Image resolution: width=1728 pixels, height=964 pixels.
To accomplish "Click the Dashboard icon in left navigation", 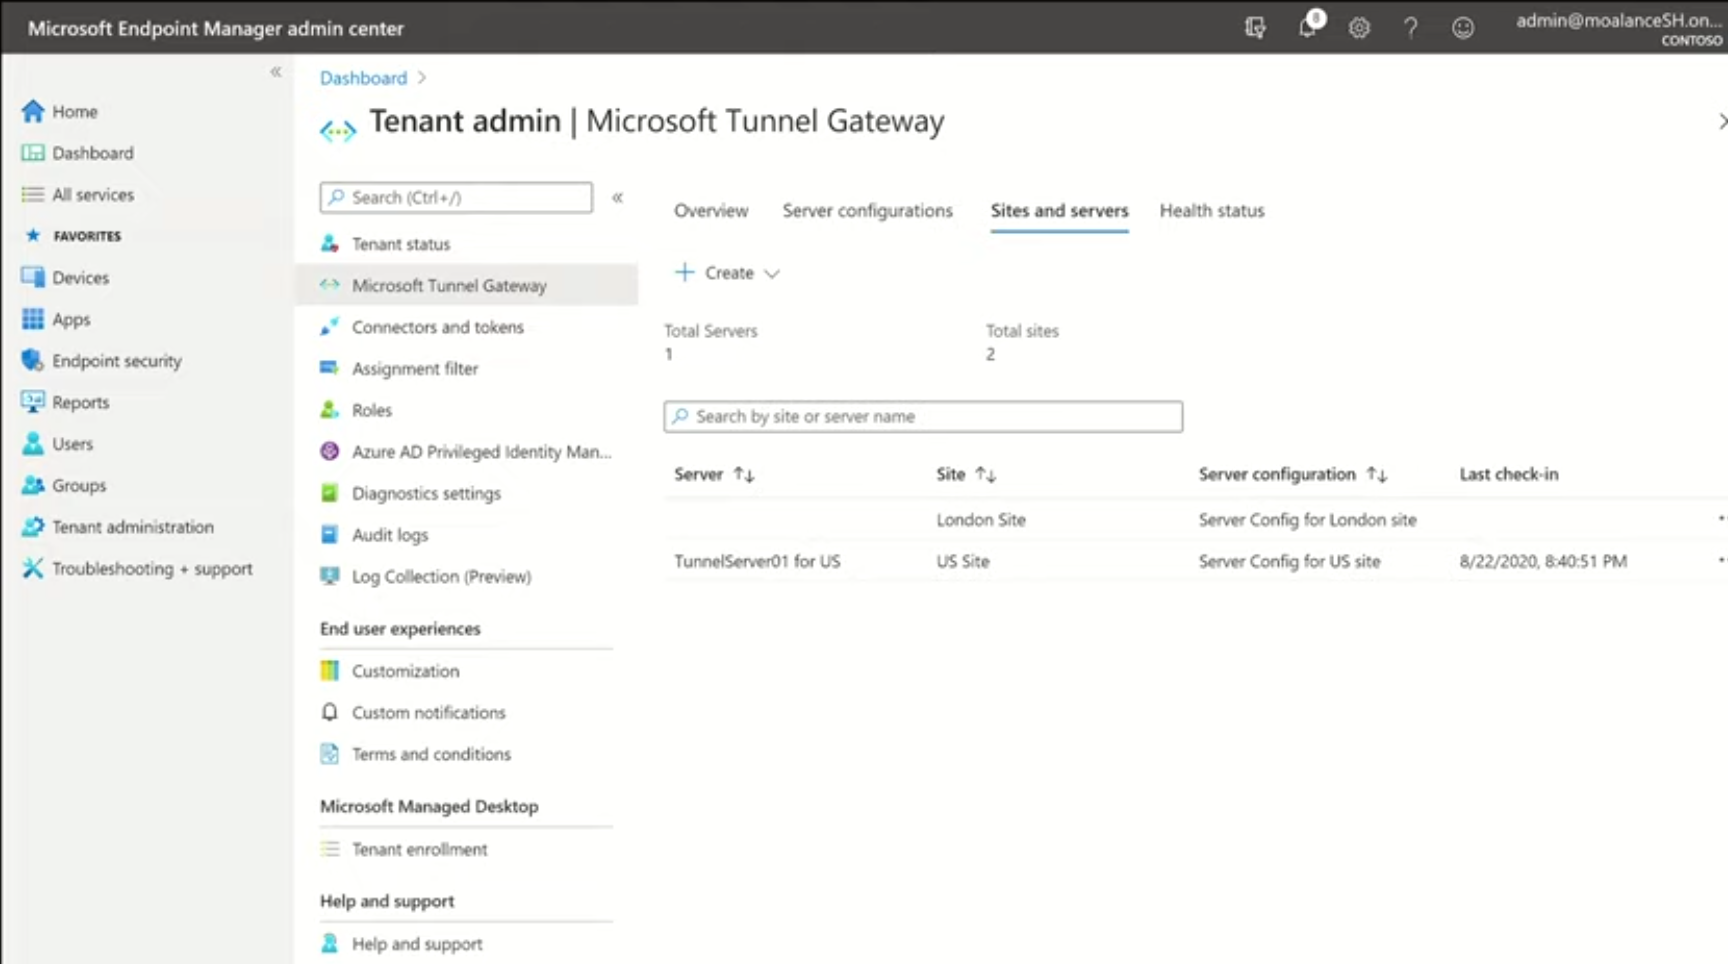I will point(33,153).
